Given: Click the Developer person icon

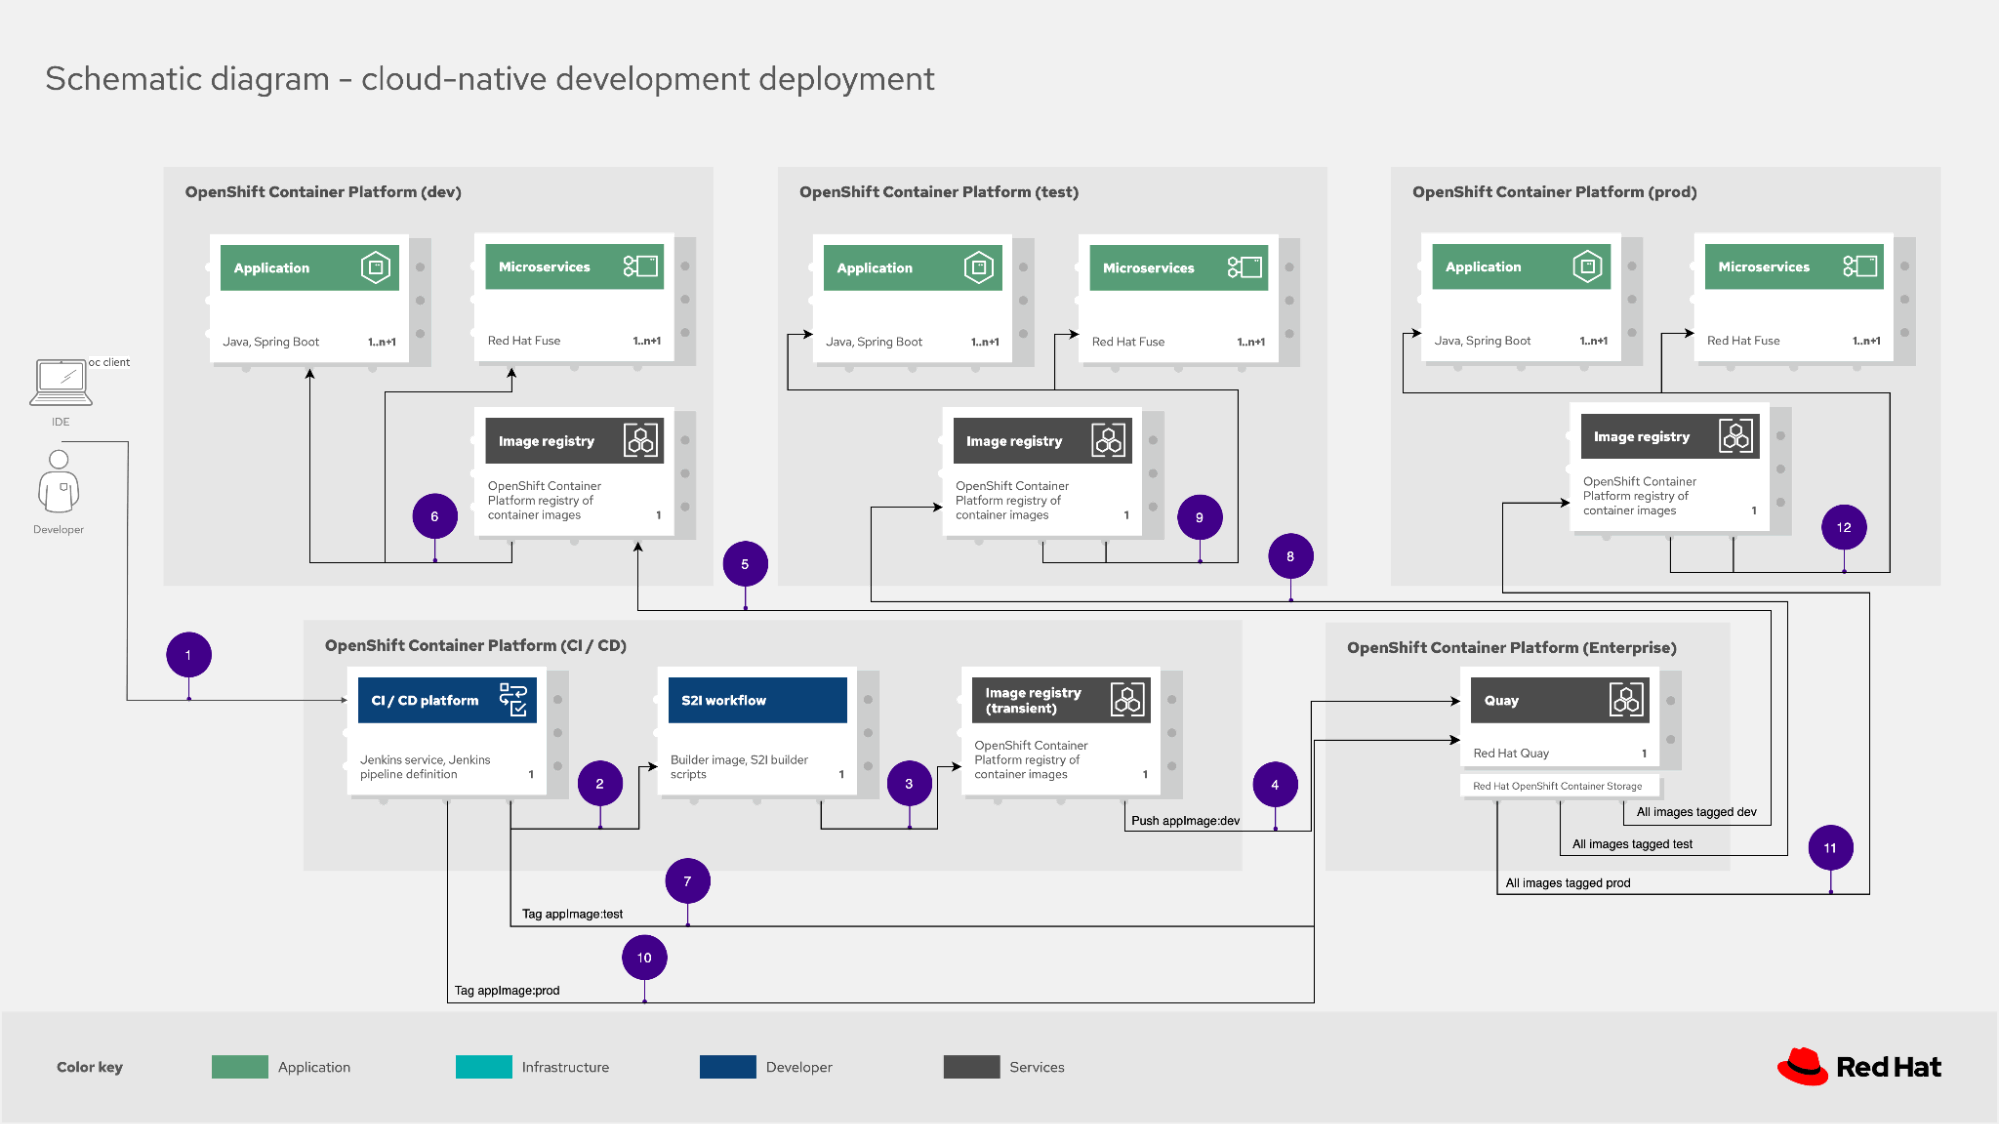Looking at the screenshot, I should pyautogui.click(x=59, y=481).
